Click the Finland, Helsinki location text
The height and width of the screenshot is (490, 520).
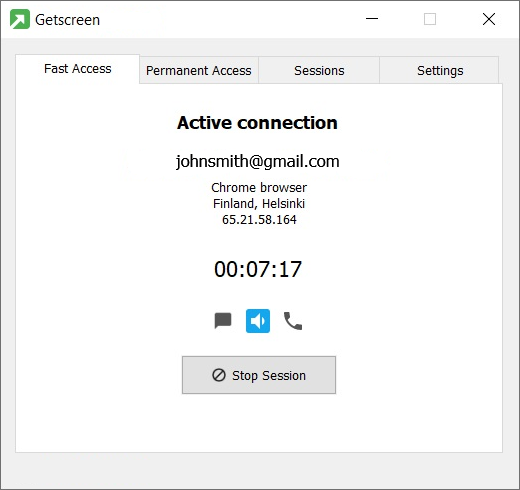(259, 203)
